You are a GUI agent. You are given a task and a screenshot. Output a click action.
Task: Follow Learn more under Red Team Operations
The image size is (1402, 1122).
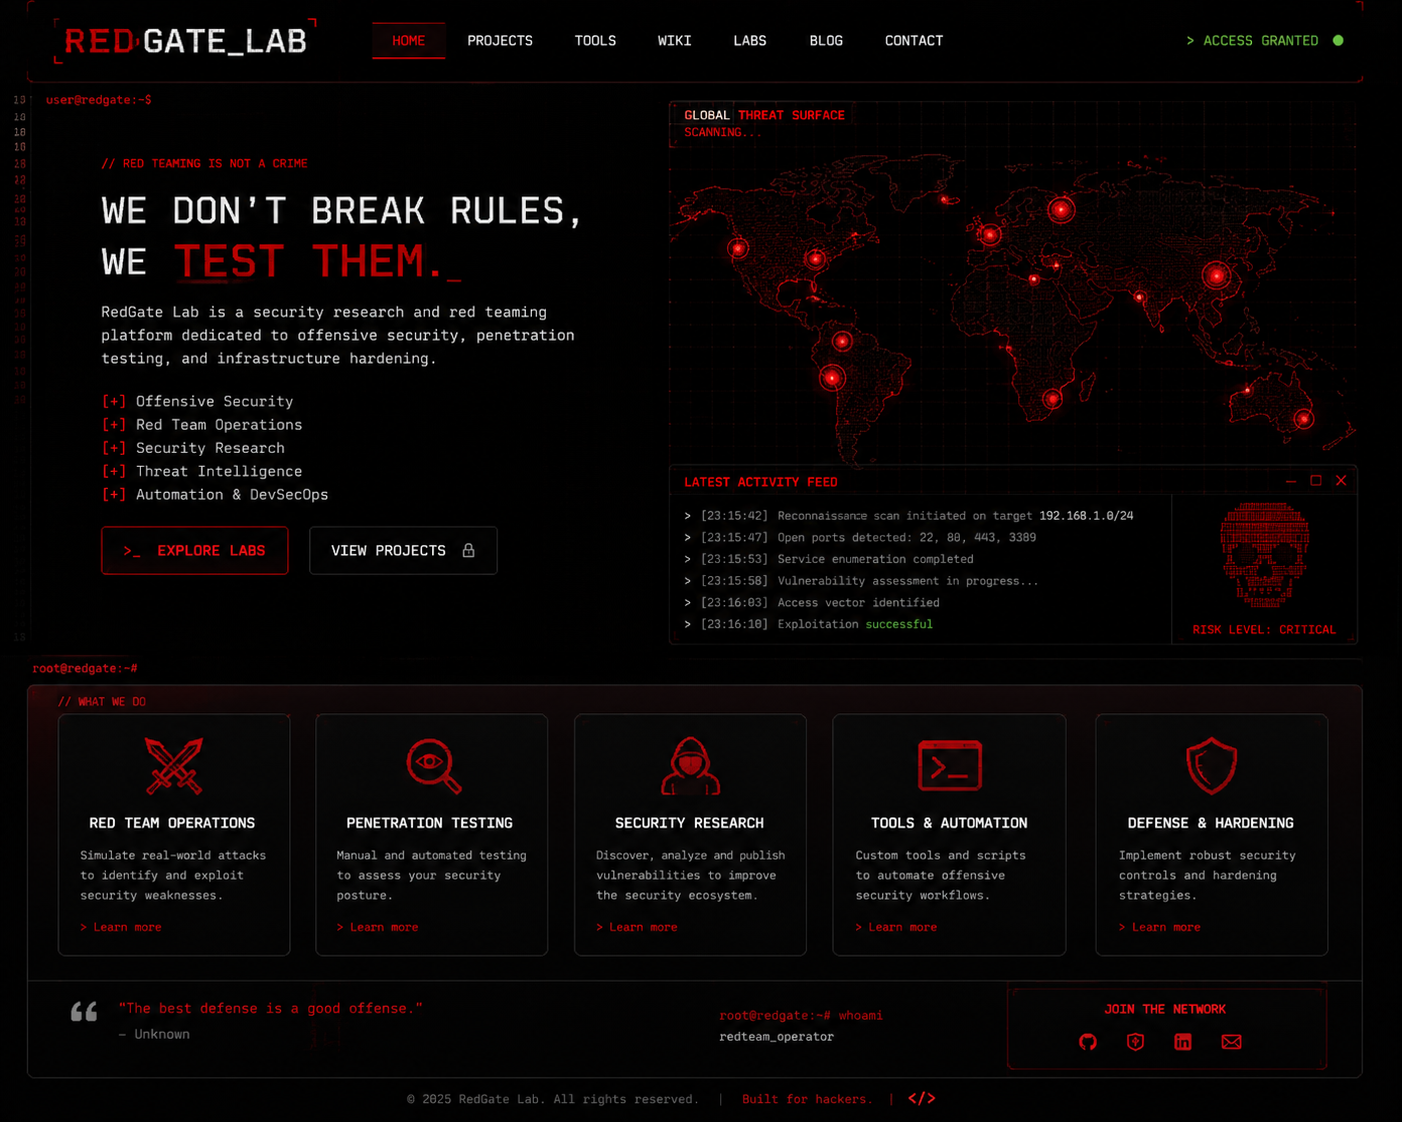point(121,927)
